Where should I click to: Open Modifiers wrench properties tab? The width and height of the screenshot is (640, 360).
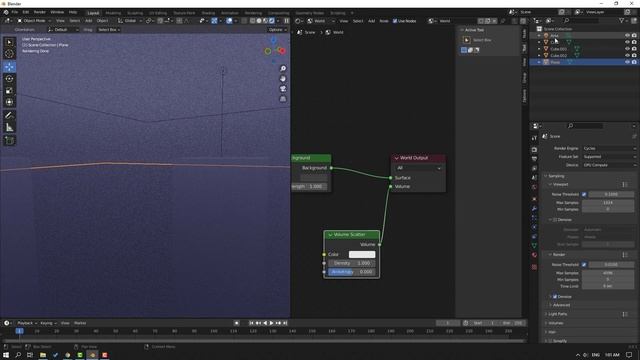(x=534, y=208)
